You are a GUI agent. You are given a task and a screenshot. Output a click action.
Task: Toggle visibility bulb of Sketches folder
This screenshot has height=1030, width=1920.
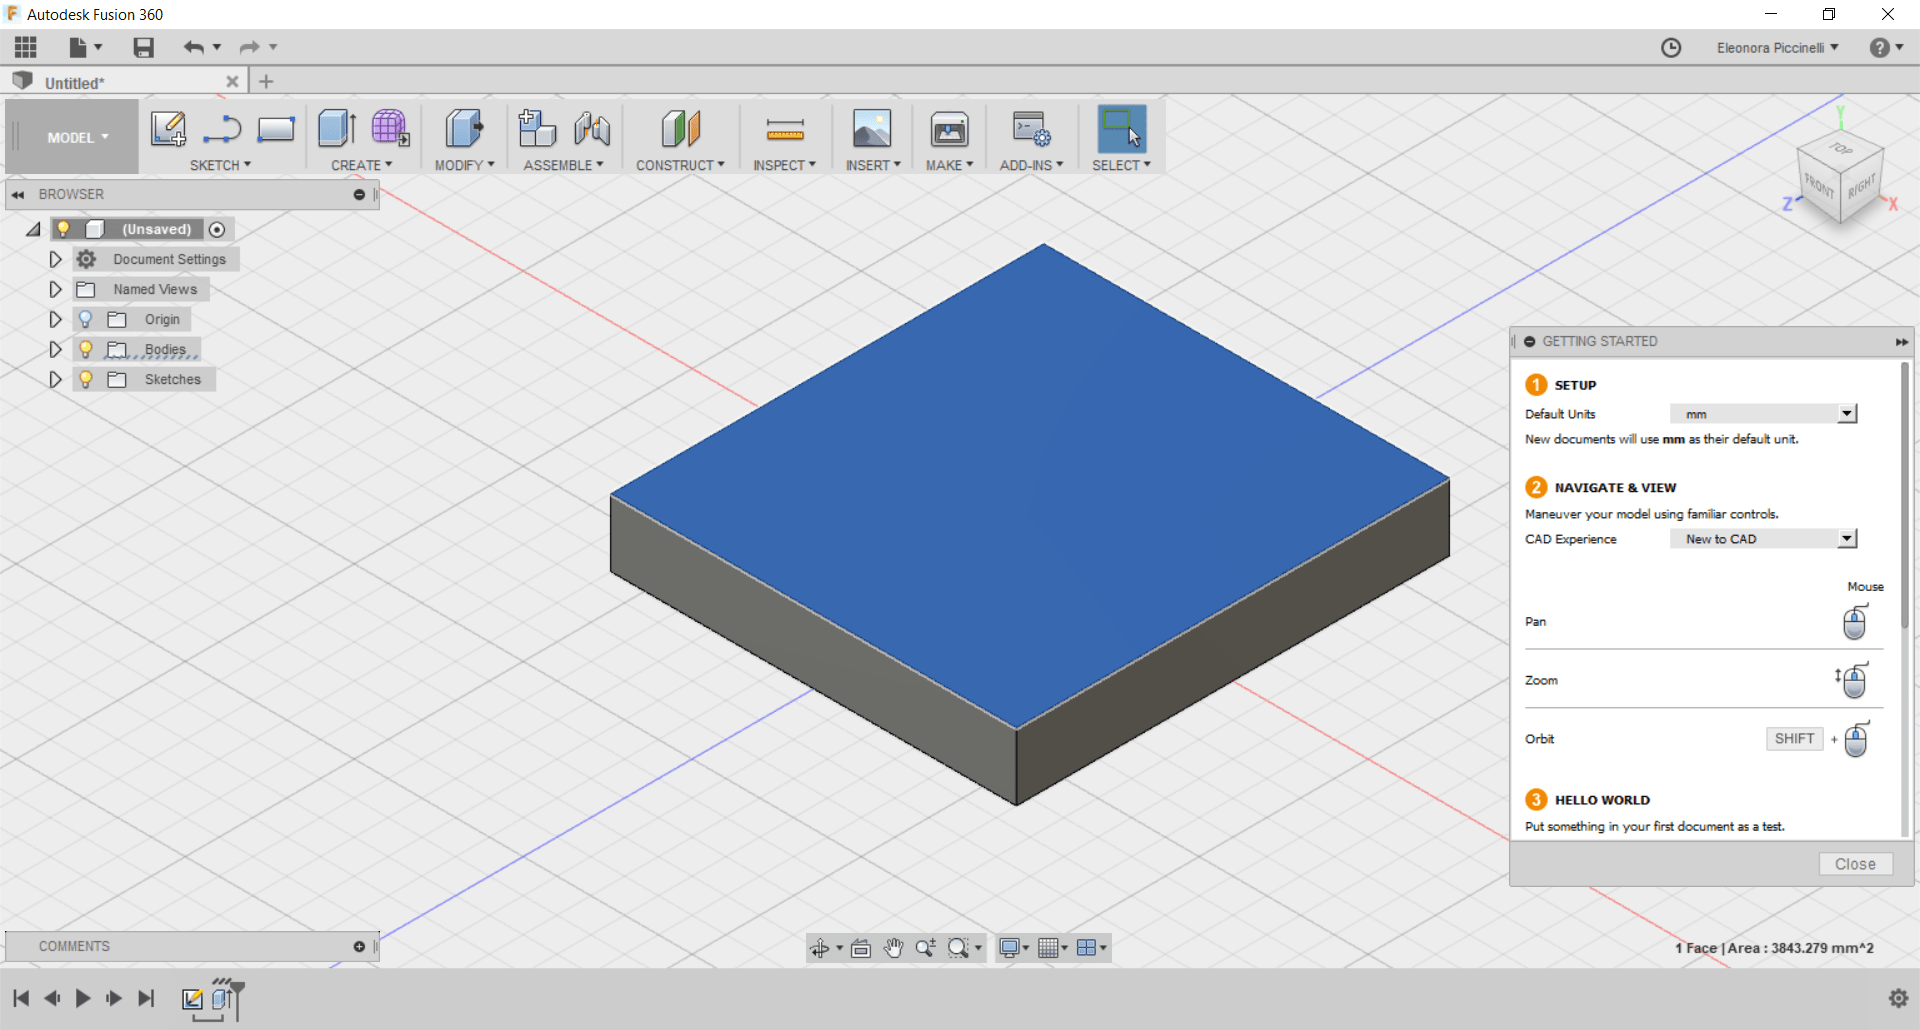click(86, 379)
